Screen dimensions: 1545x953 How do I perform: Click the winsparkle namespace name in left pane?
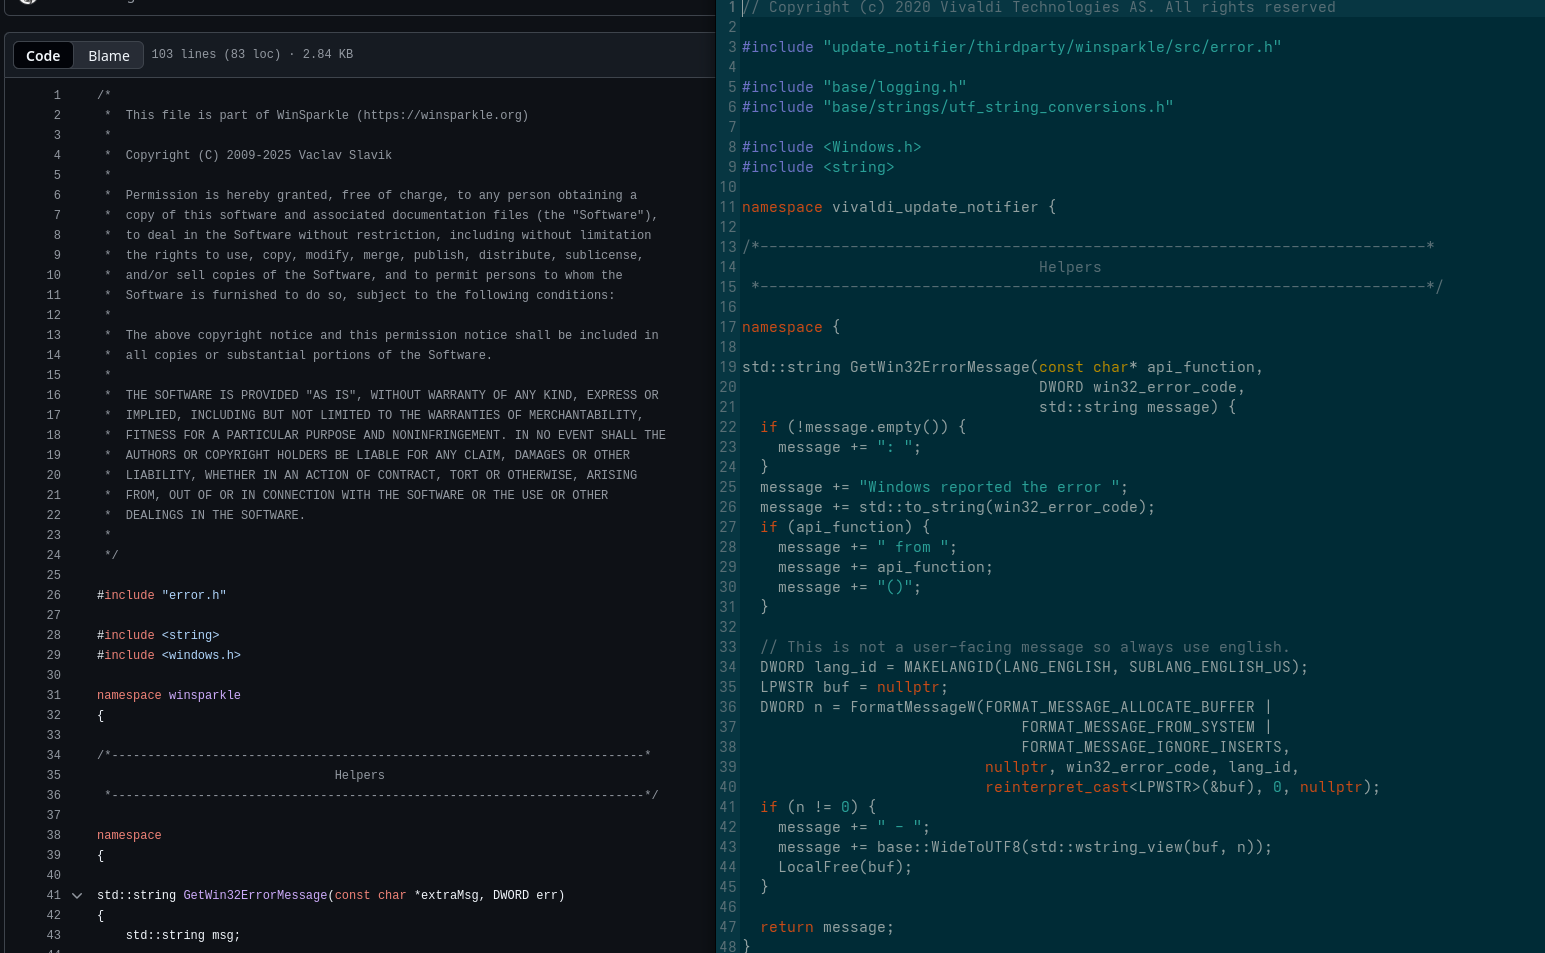click(204, 695)
